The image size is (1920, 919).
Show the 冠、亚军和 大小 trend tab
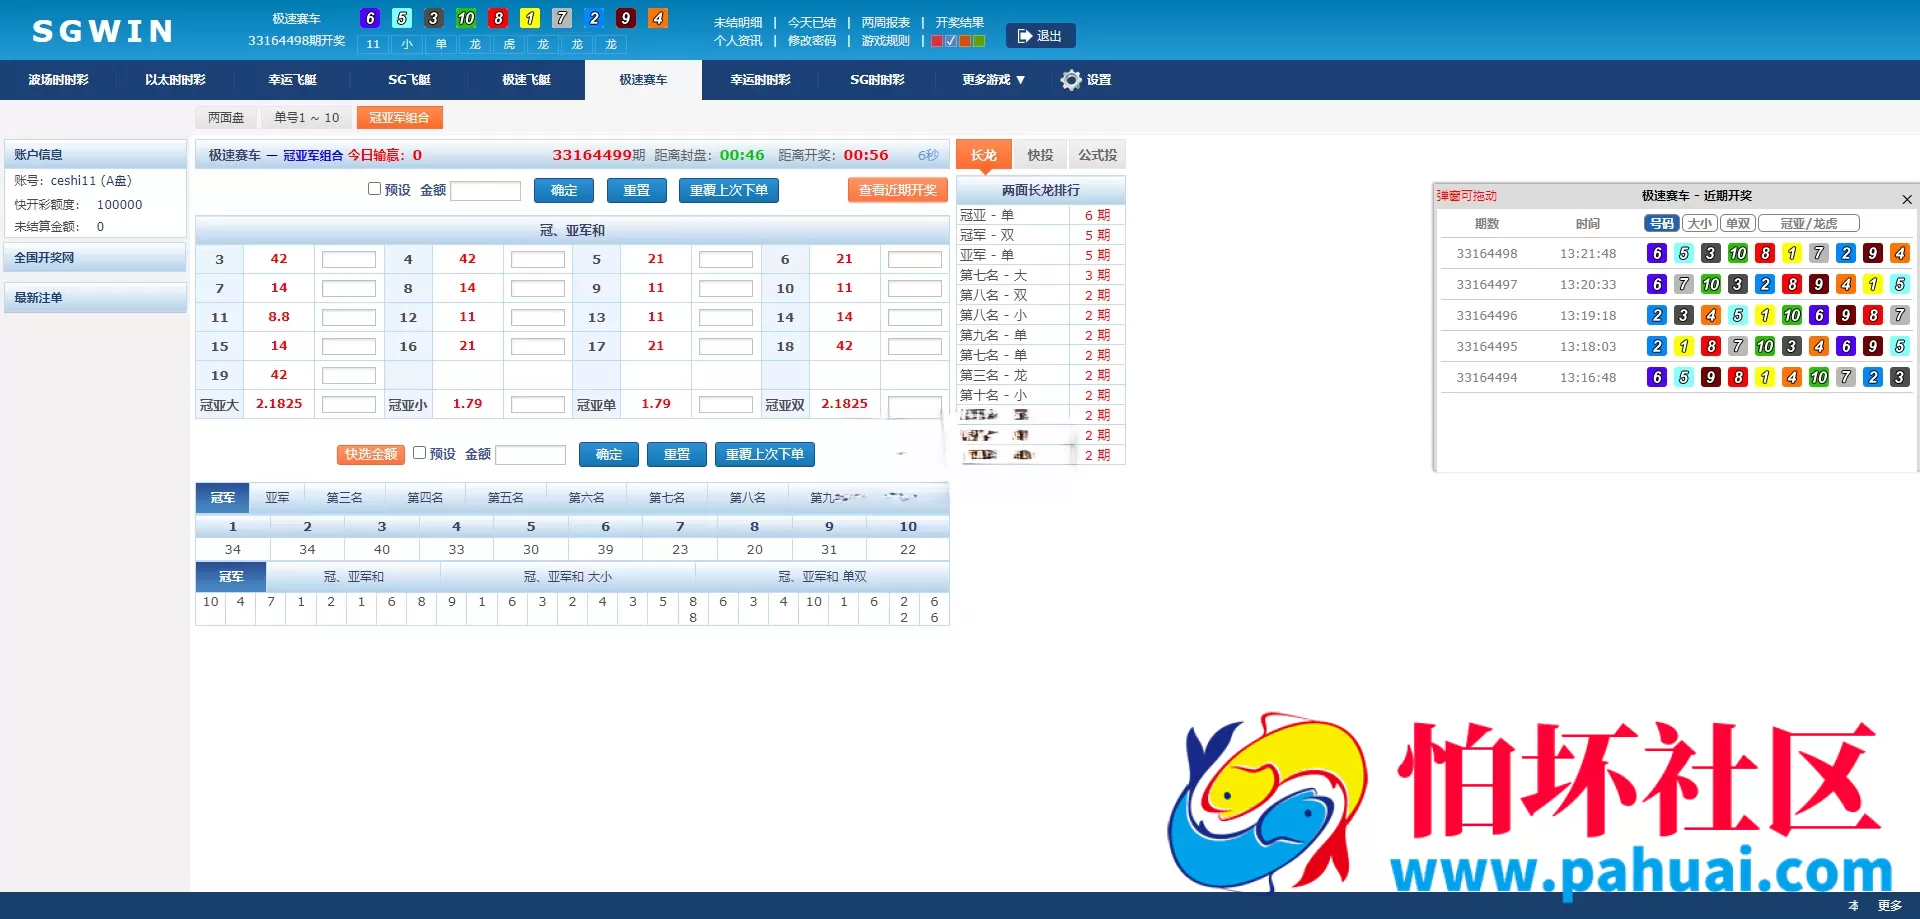coord(568,577)
